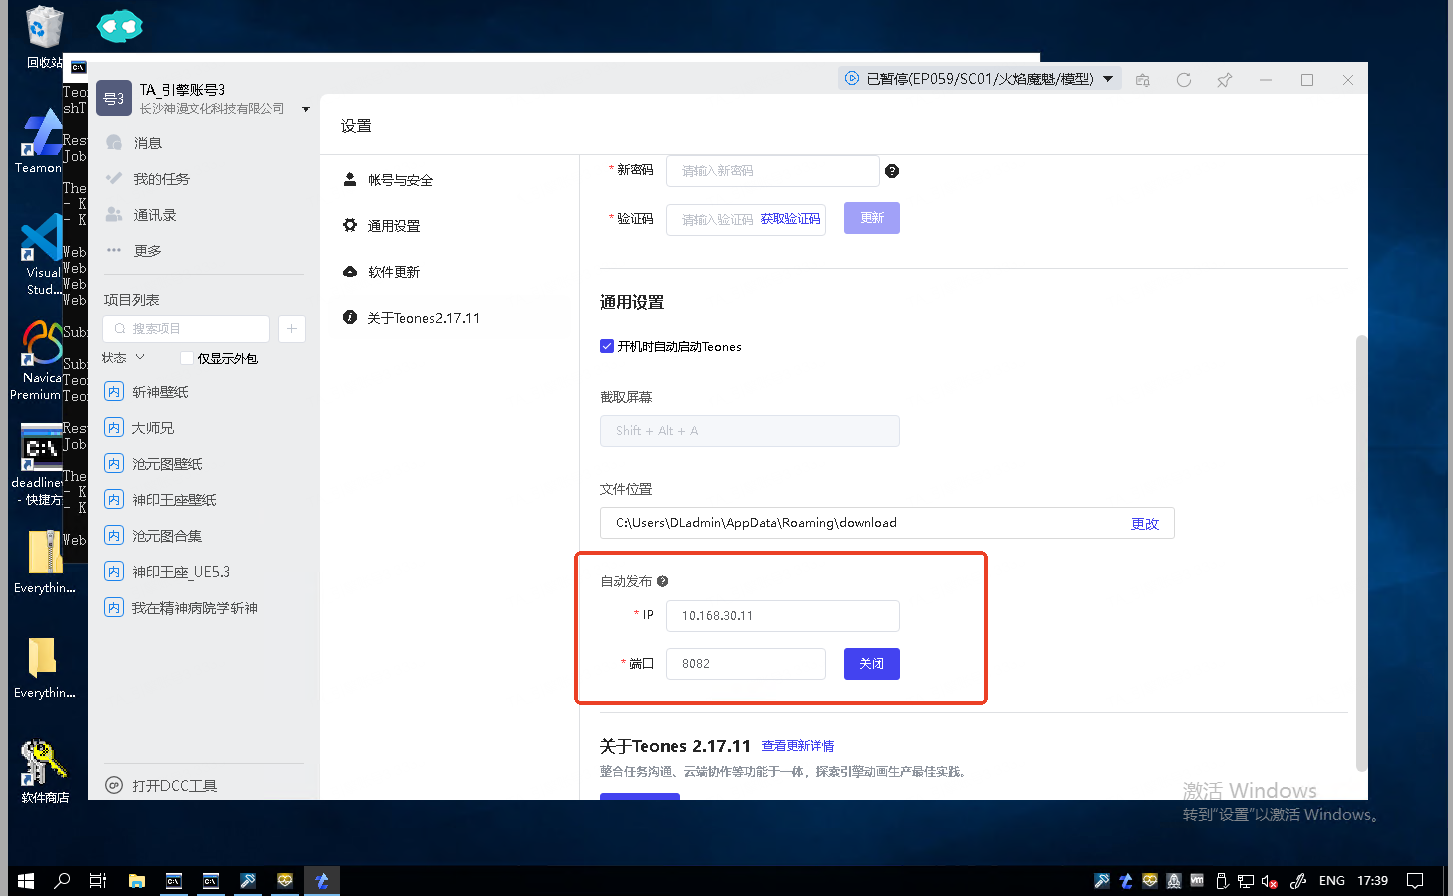The height and width of the screenshot is (896, 1453).
Task: Click the help icon next to 新密码 field
Action: (x=892, y=171)
